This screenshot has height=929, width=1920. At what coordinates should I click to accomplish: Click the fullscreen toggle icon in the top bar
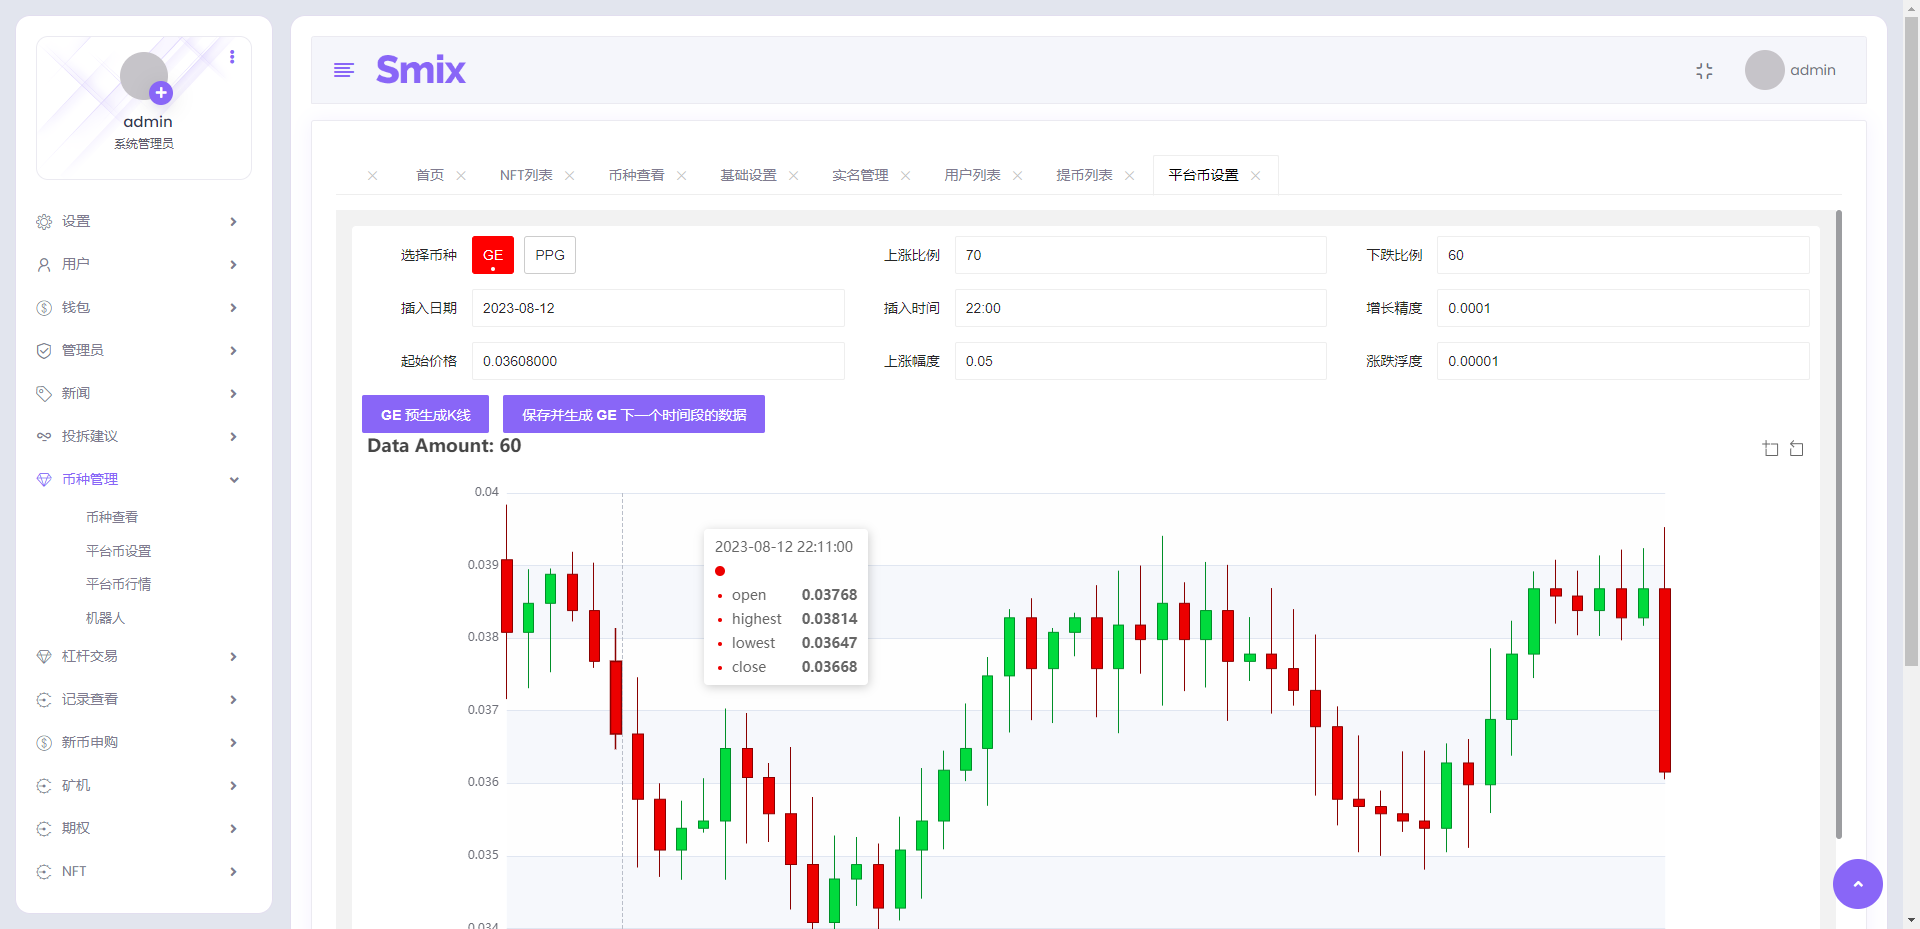coord(1705,70)
